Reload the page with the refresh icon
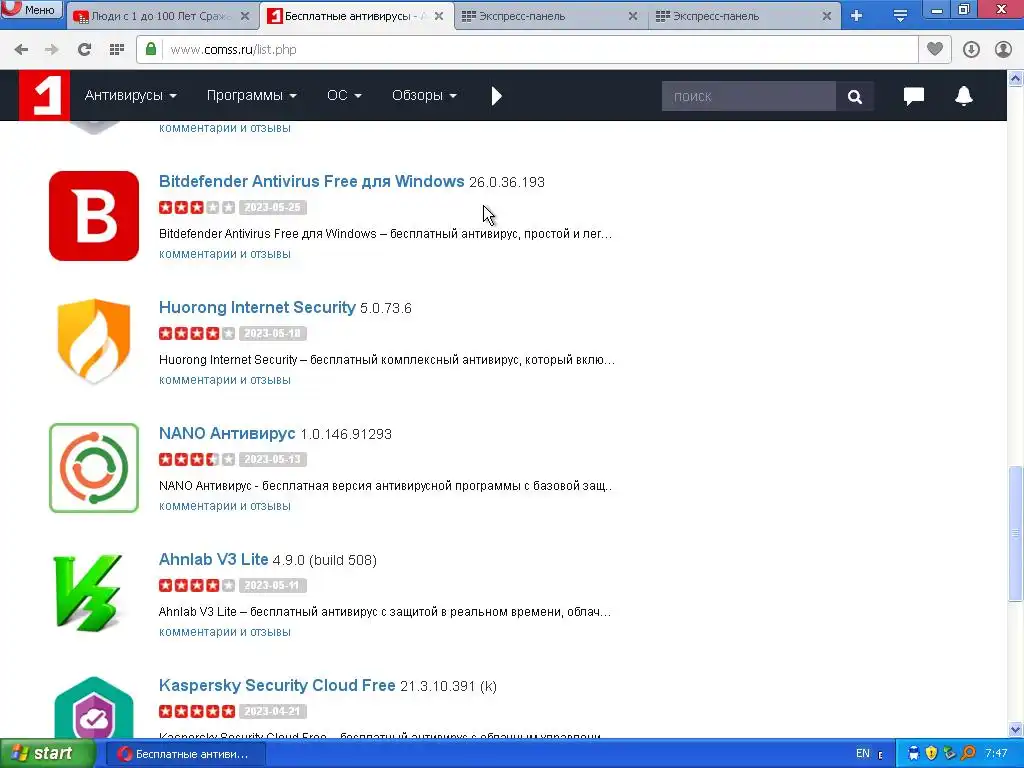 coord(84,50)
